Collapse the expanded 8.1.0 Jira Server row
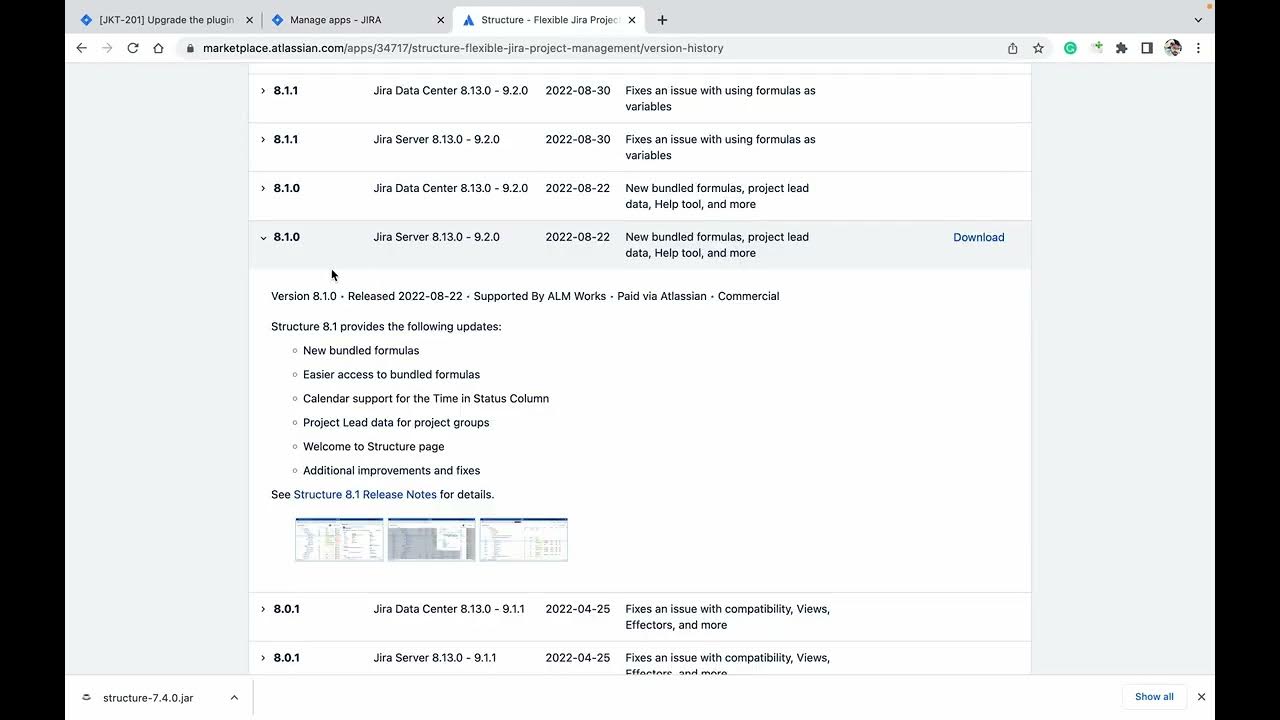Screen dimensions: 1280x720 coord(264,238)
